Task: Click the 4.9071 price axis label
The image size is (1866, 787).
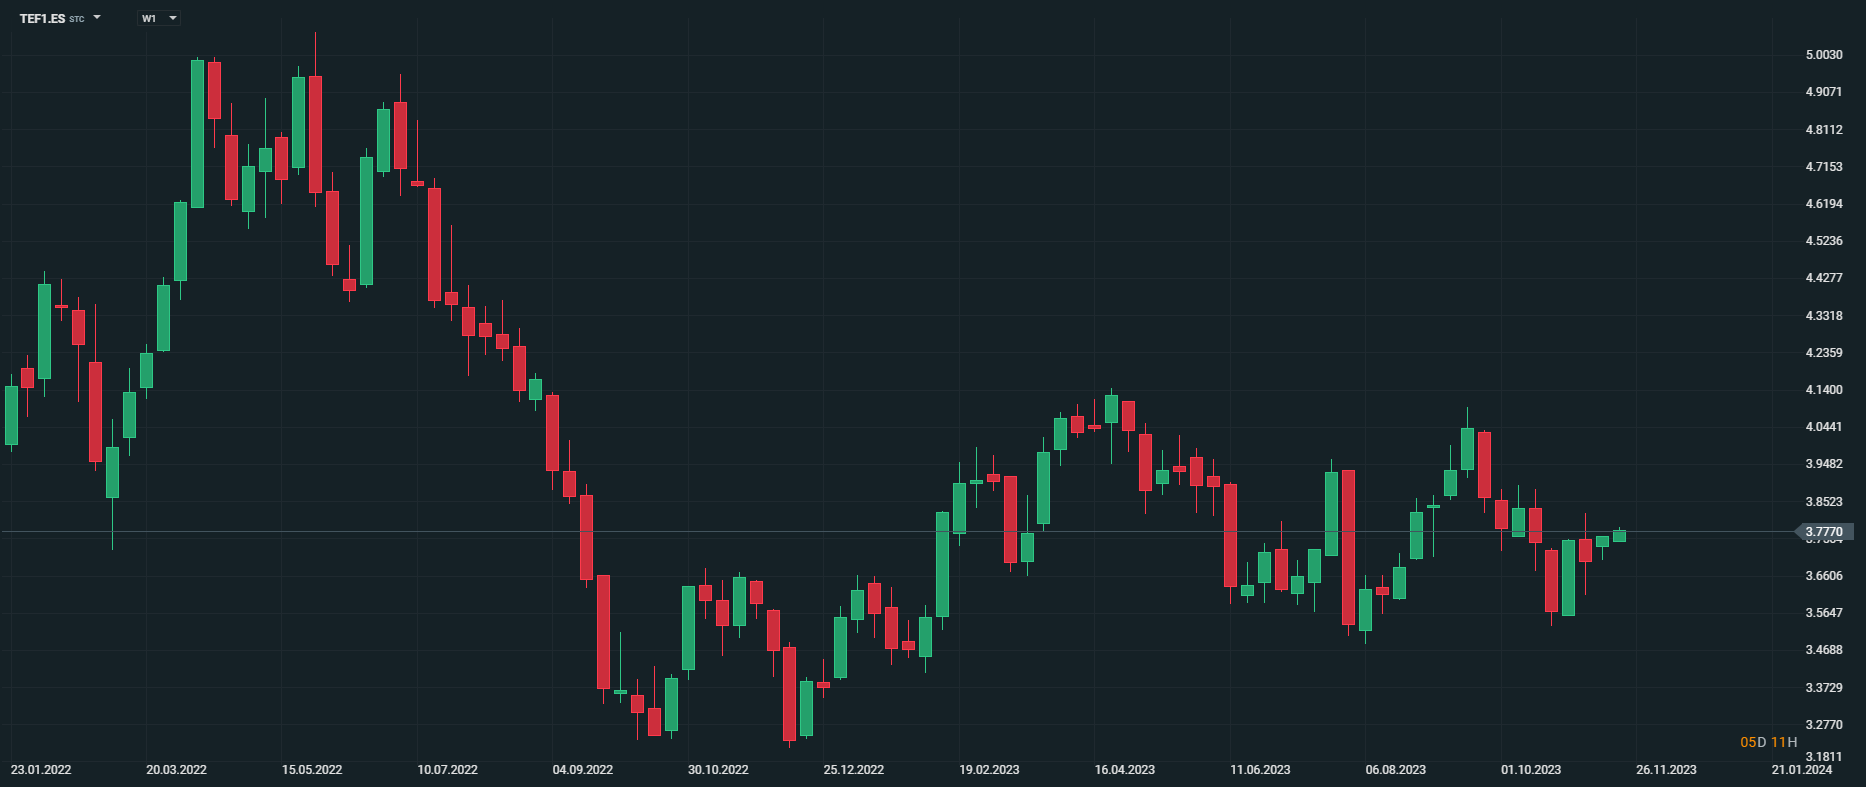Action: tap(1823, 92)
